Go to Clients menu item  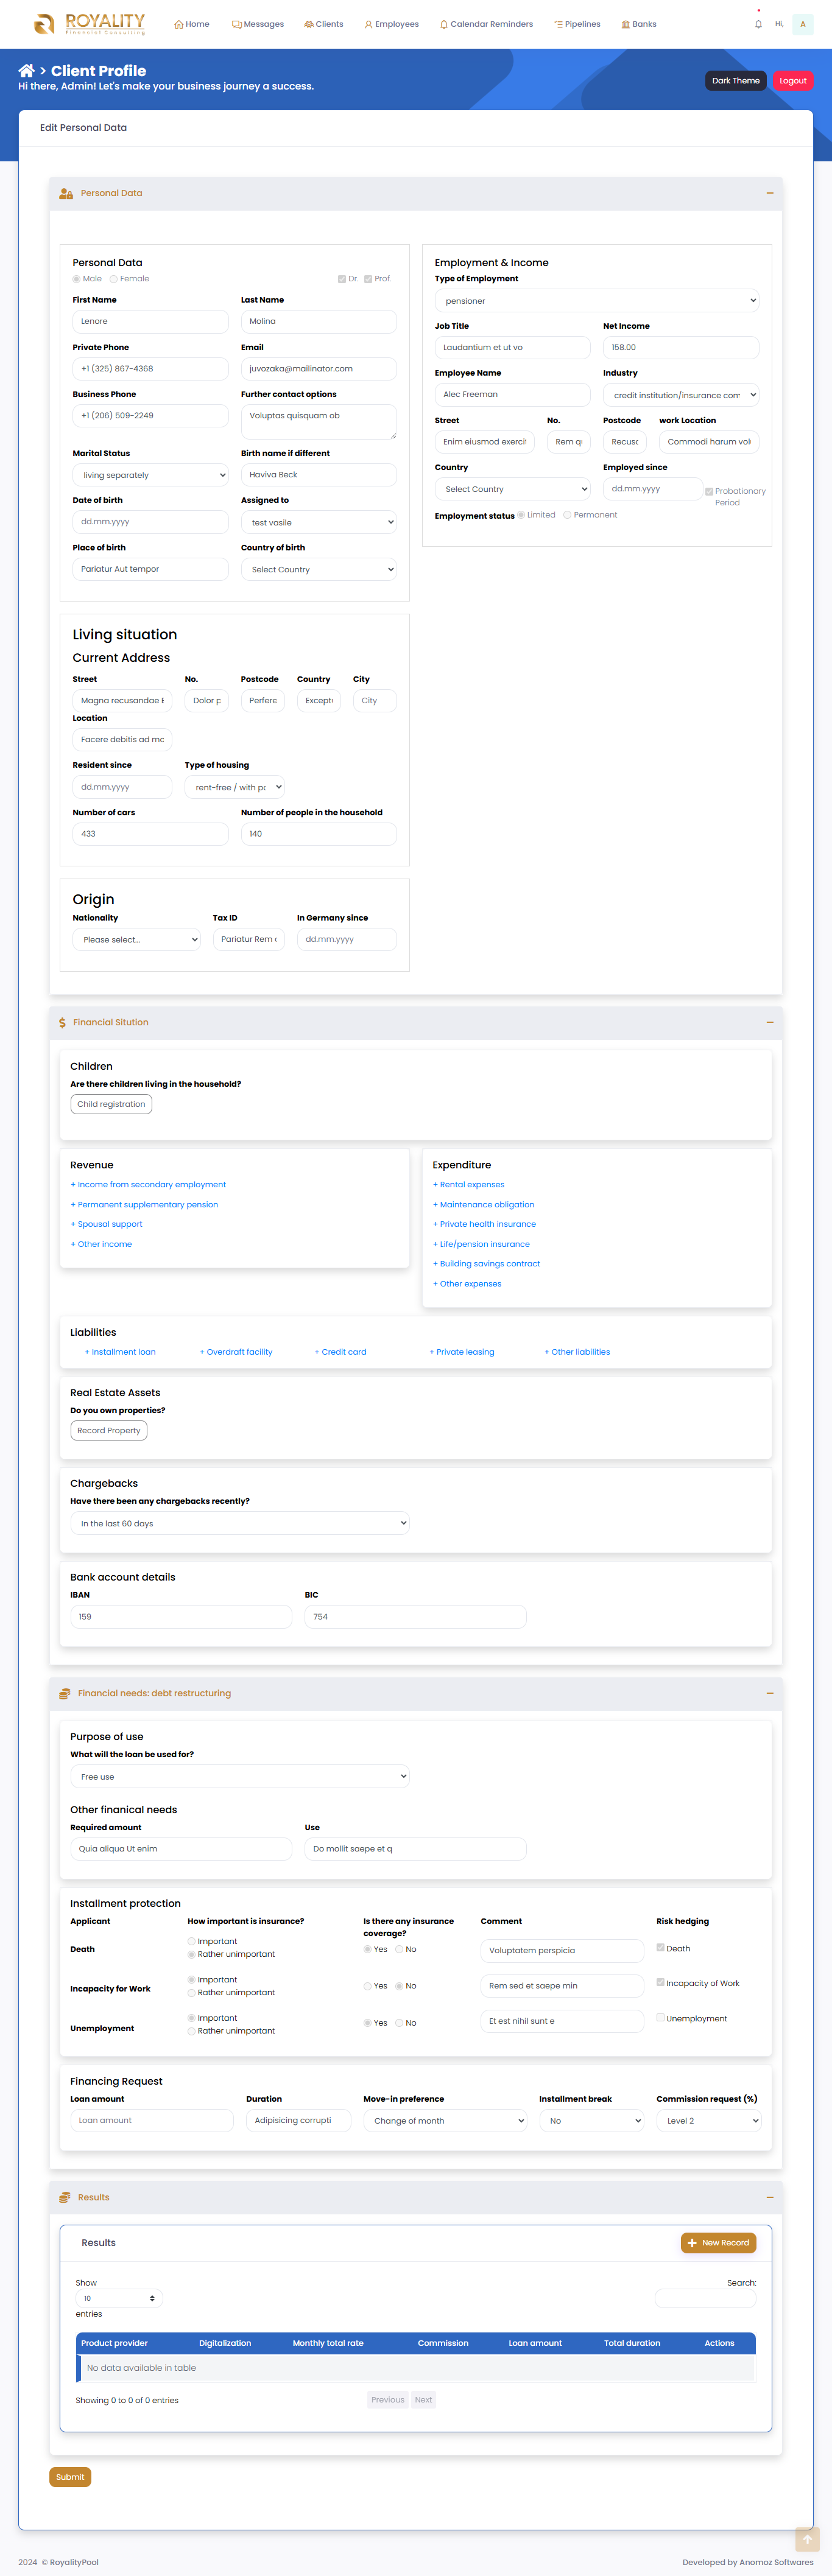tap(323, 24)
